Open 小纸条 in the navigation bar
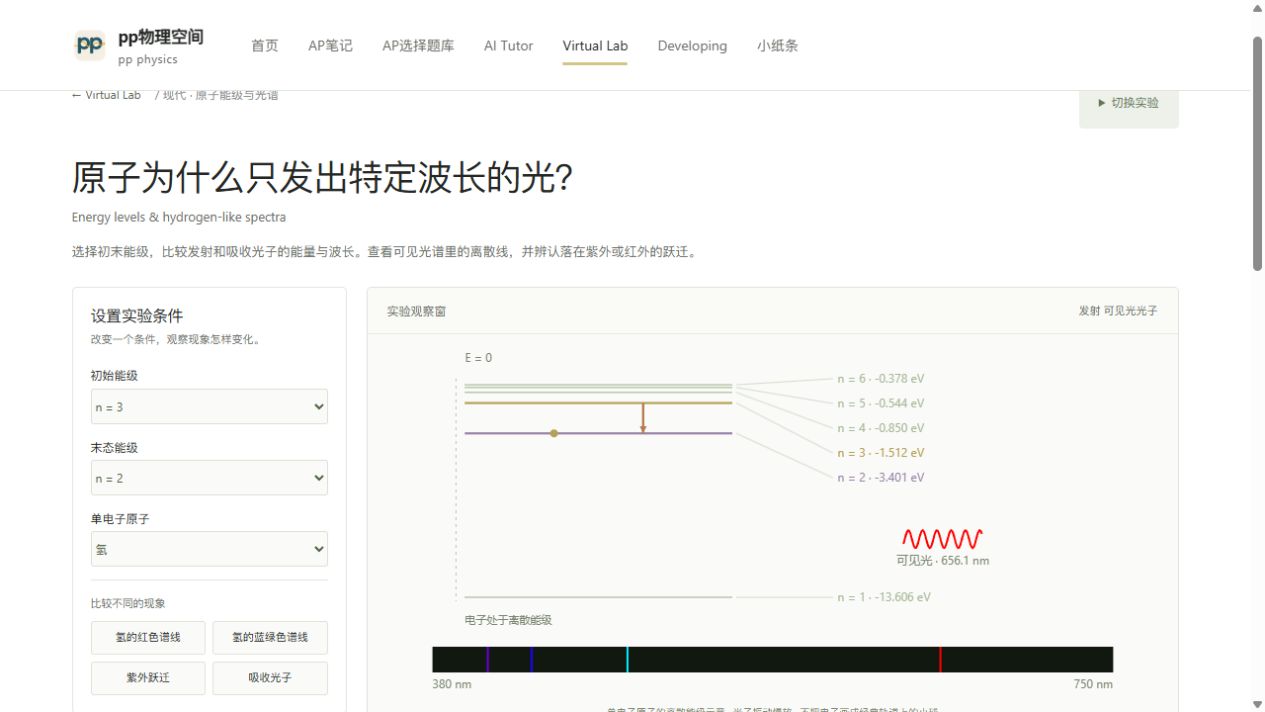The height and width of the screenshot is (712, 1265). [777, 46]
